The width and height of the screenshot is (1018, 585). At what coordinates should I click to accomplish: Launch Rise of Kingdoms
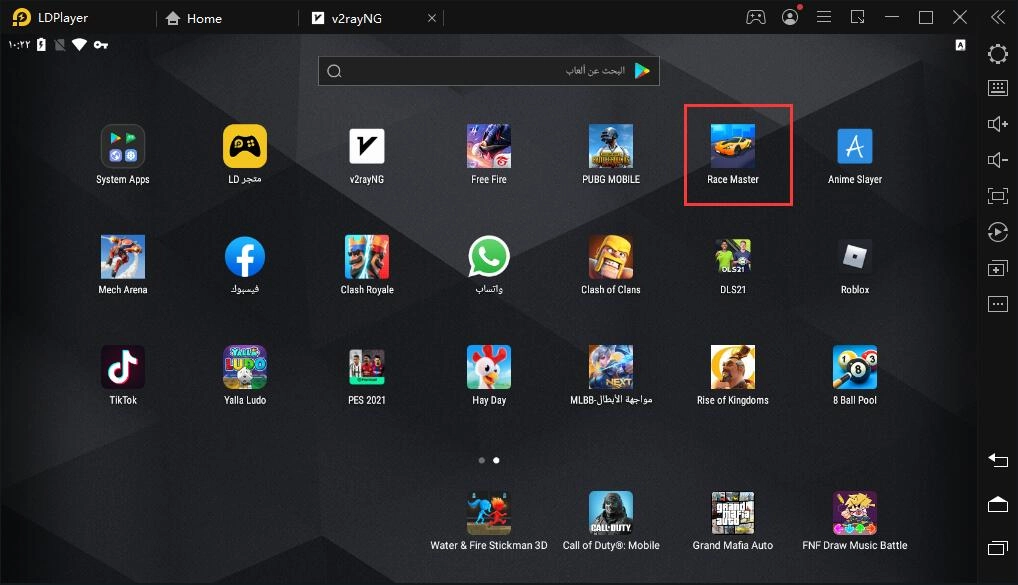tap(733, 367)
